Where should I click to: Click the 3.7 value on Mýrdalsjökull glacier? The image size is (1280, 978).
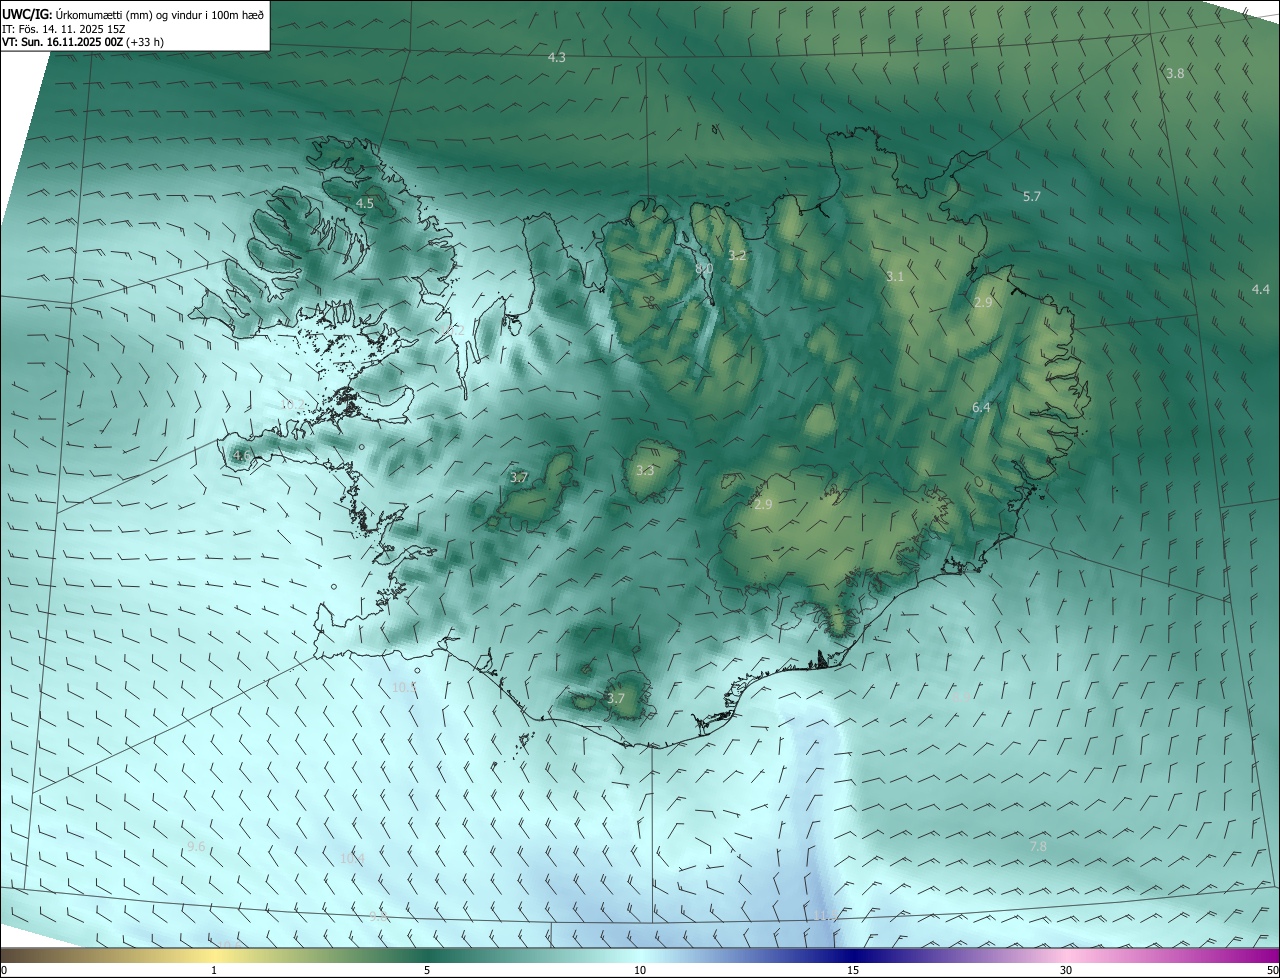tap(616, 699)
